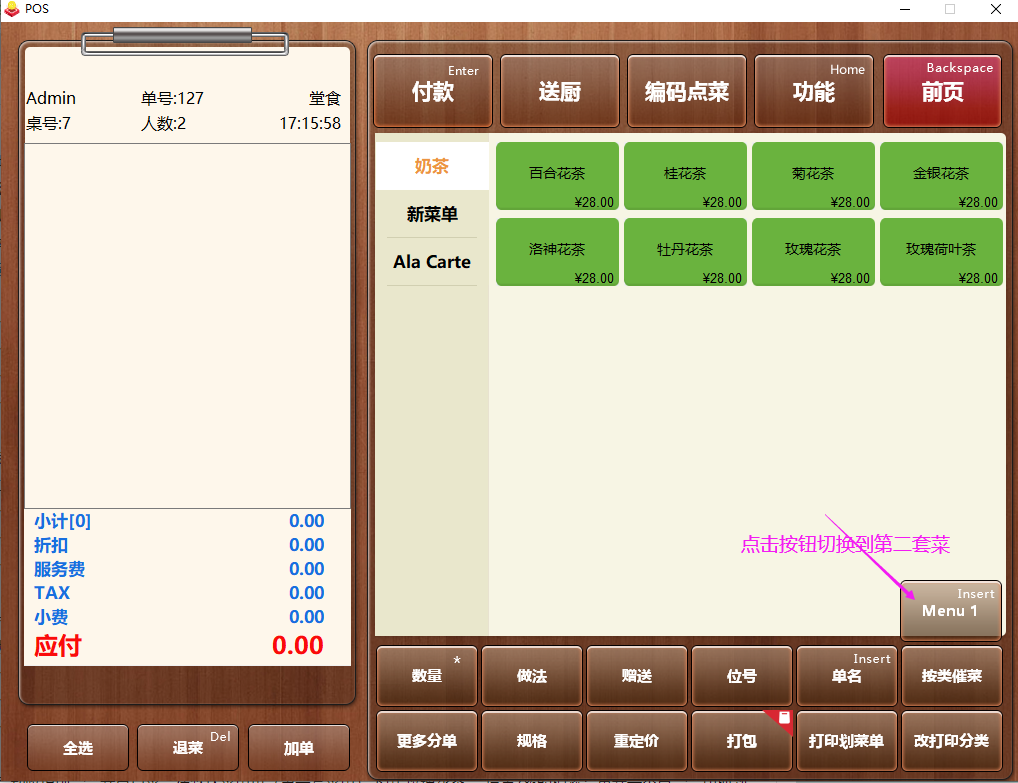Click the 17:15:58 order time
The width and height of the screenshot is (1018, 783).
pos(310,123)
